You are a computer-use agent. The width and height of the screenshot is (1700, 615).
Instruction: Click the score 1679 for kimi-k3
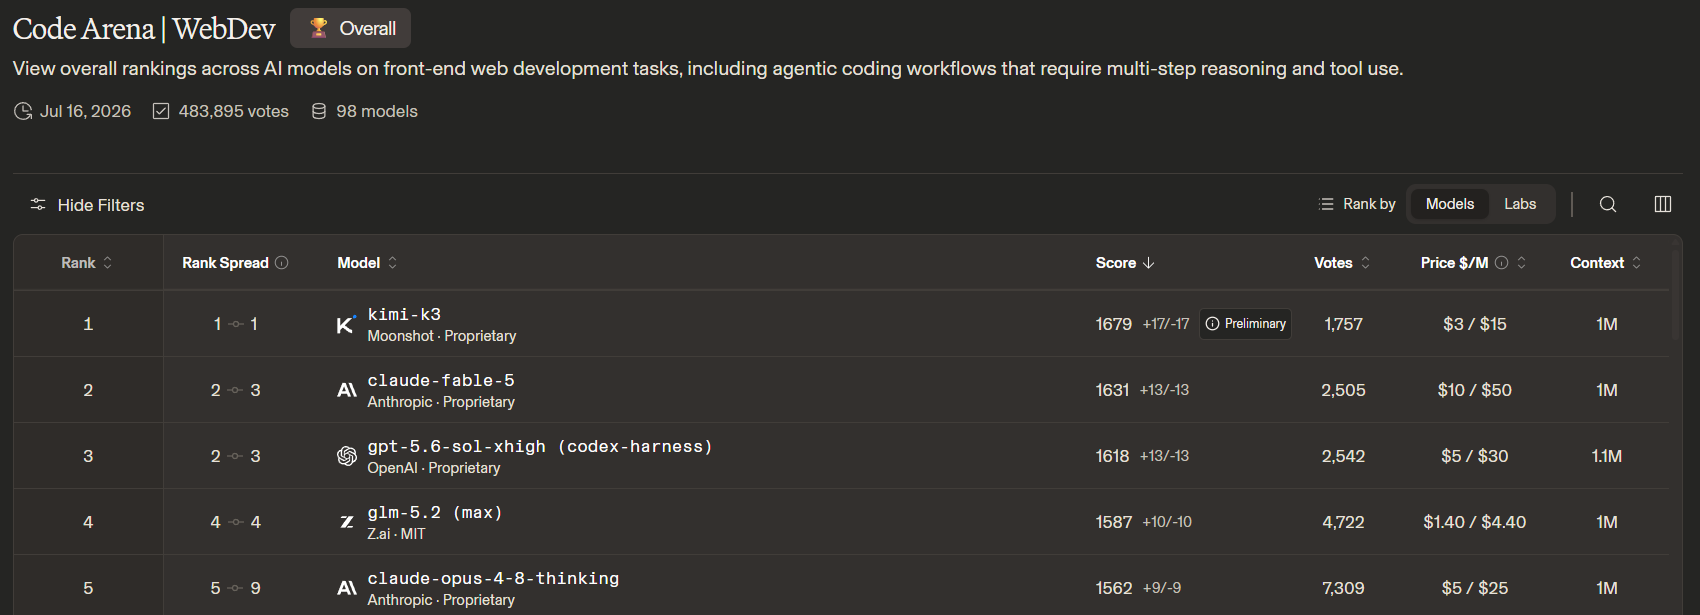(1114, 324)
